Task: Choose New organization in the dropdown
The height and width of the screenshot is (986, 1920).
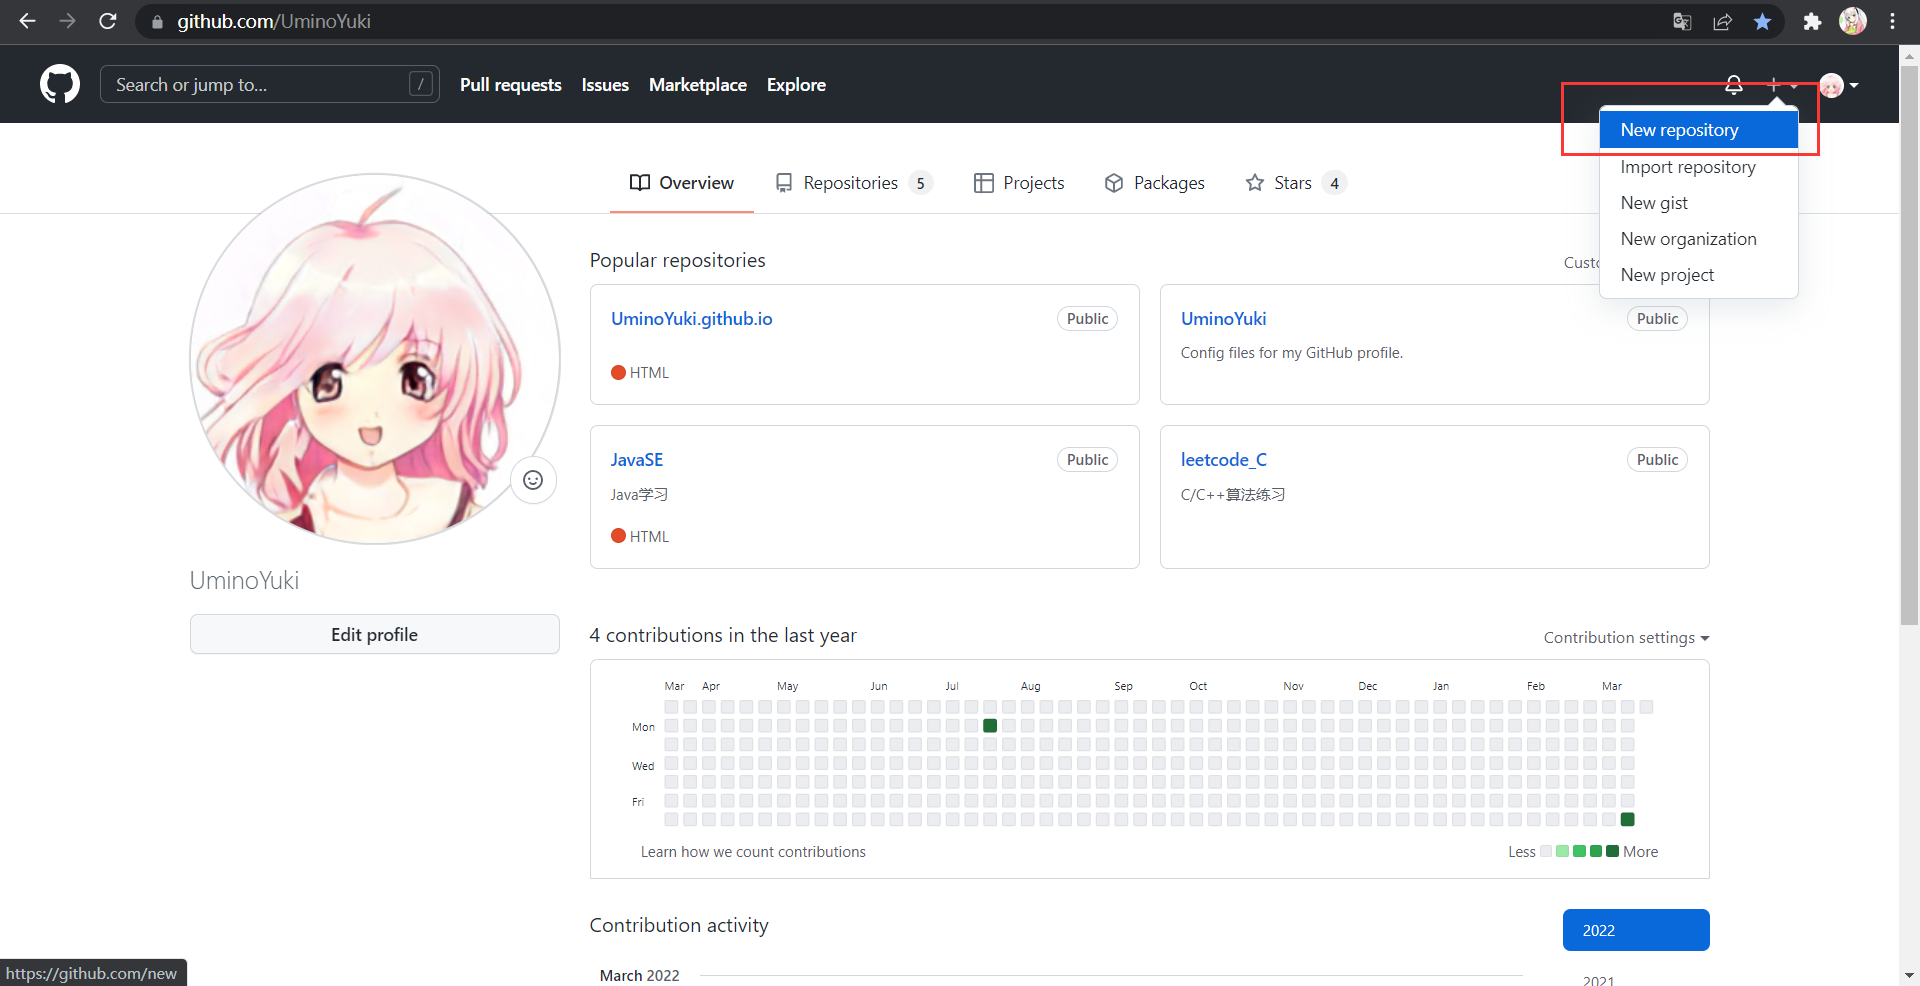Action: tap(1698, 239)
